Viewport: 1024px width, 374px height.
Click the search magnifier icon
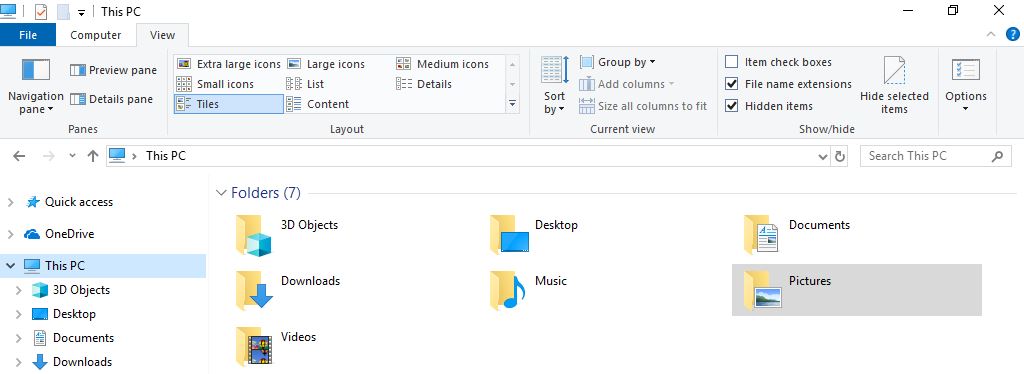pos(997,156)
